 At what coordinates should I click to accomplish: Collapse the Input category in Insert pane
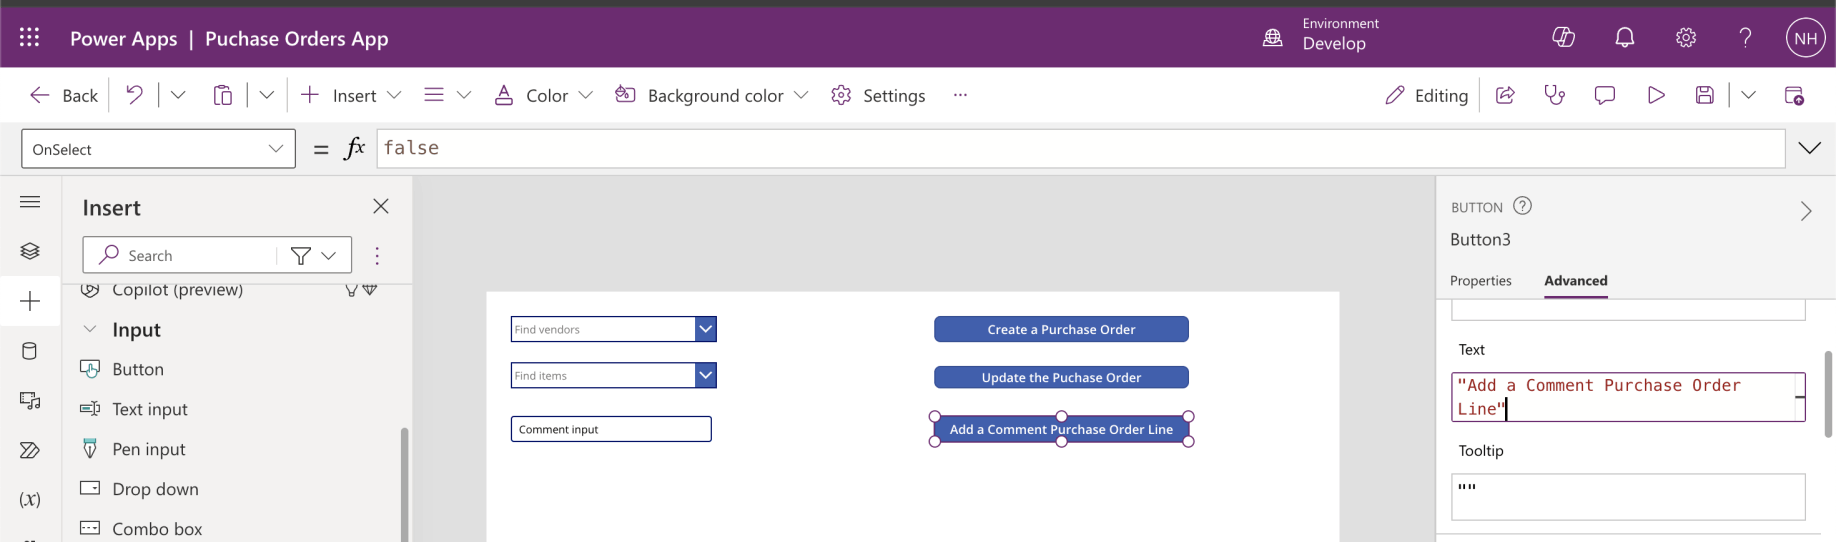[90, 329]
